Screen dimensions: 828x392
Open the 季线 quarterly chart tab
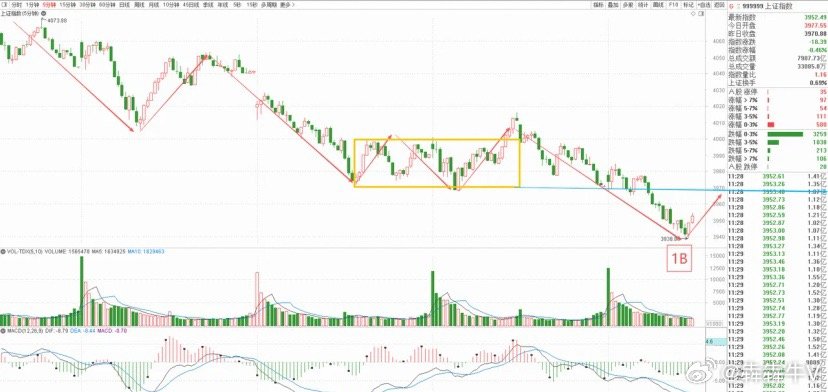(209, 5)
